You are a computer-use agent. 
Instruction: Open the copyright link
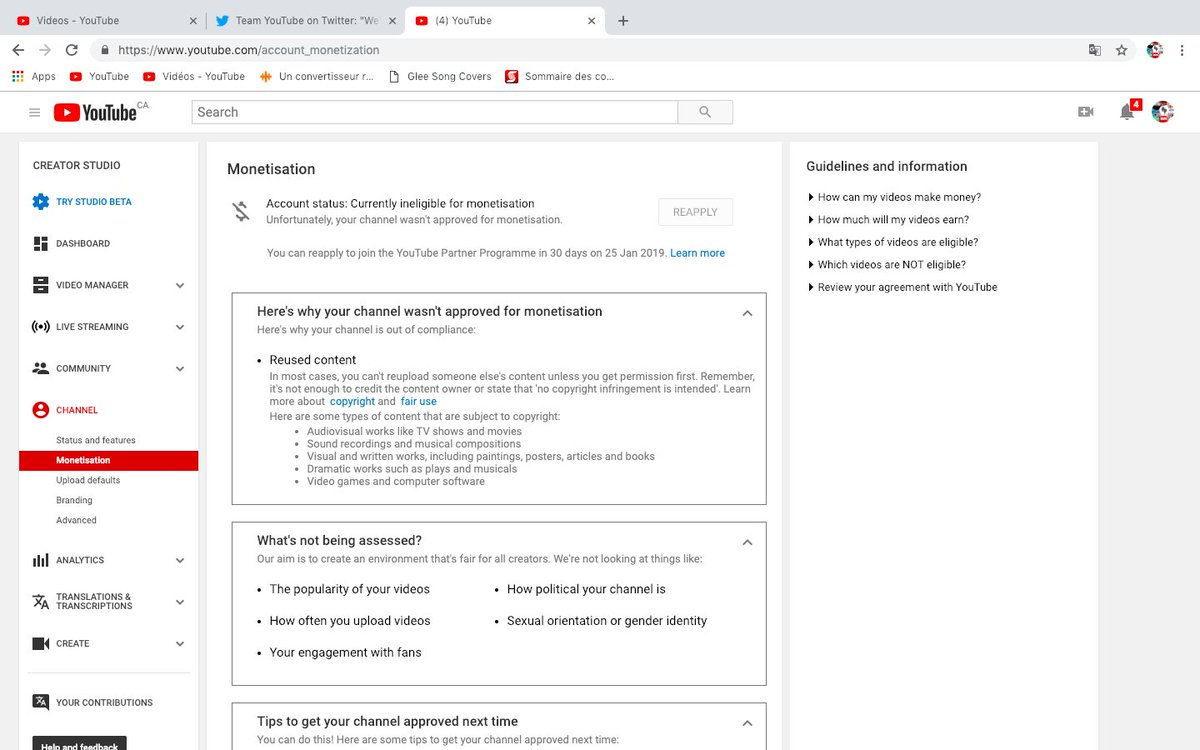click(x=352, y=401)
